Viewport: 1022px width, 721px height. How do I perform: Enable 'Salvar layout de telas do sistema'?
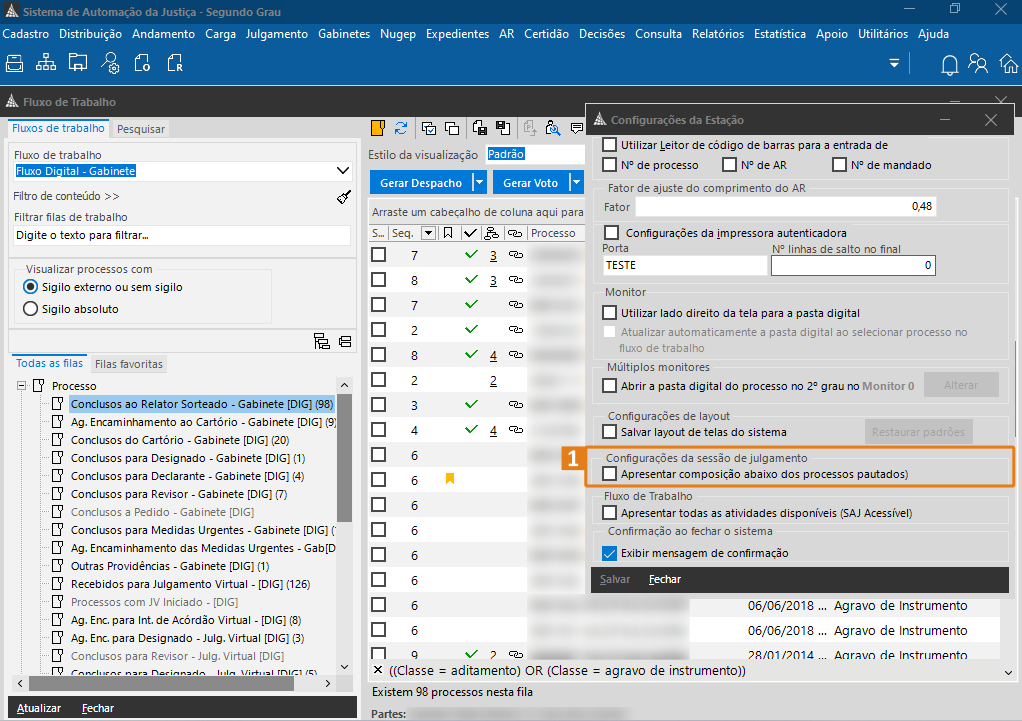point(609,431)
